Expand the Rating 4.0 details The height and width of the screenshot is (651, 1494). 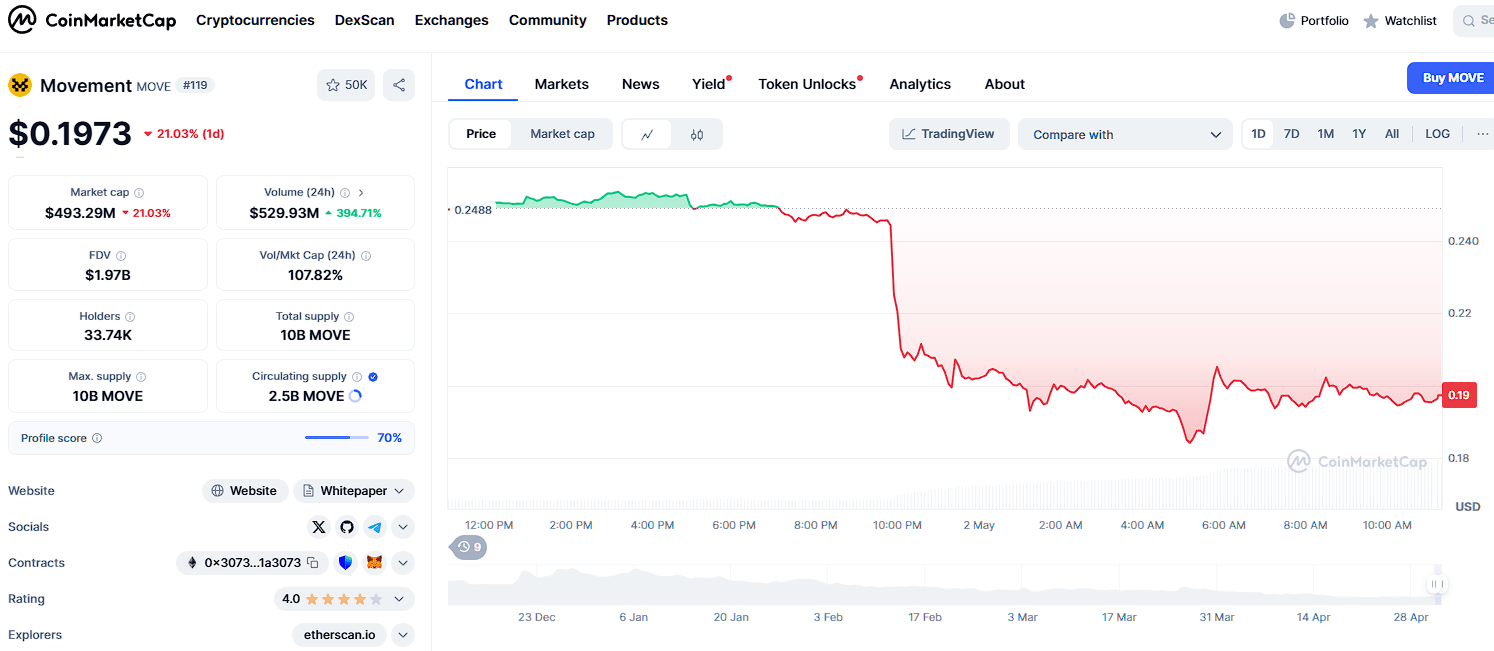point(399,599)
